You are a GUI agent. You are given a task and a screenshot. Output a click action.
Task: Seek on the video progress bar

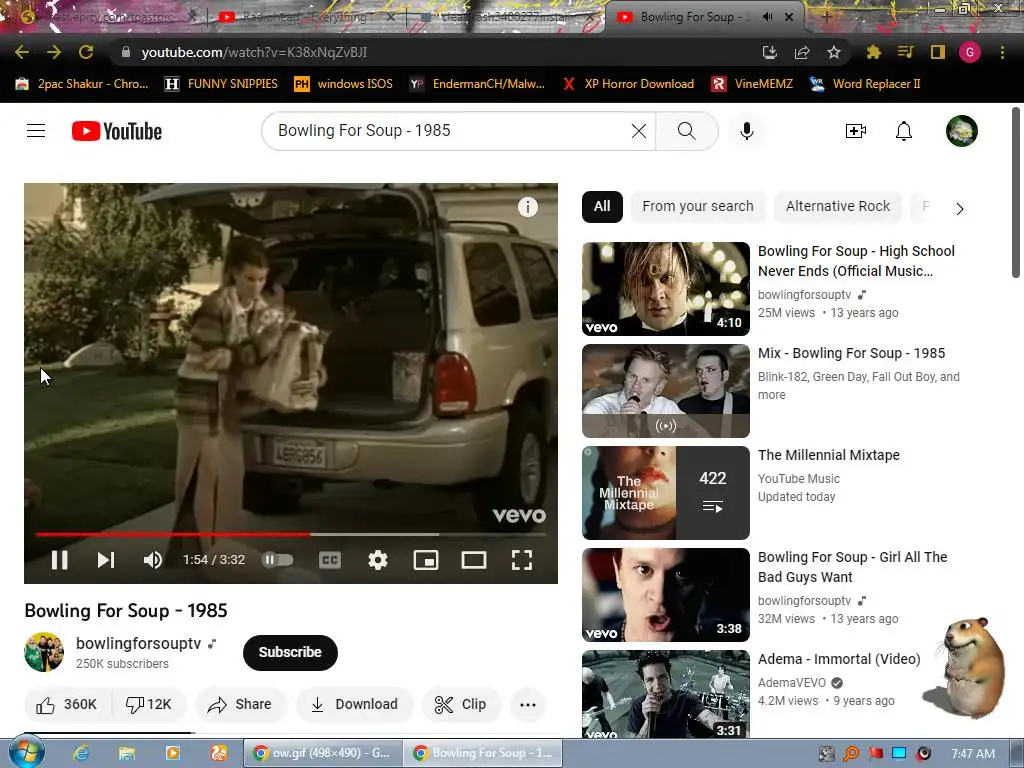click(x=291, y=534)
